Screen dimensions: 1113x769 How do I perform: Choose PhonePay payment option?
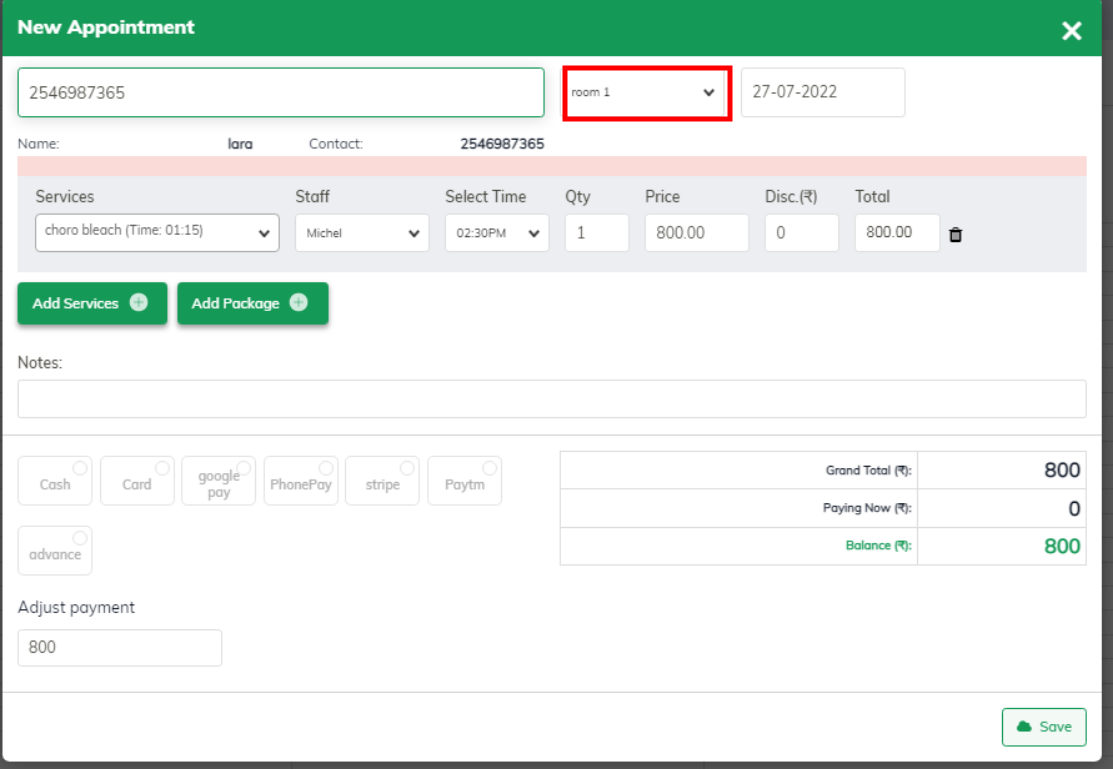[301, 481]
